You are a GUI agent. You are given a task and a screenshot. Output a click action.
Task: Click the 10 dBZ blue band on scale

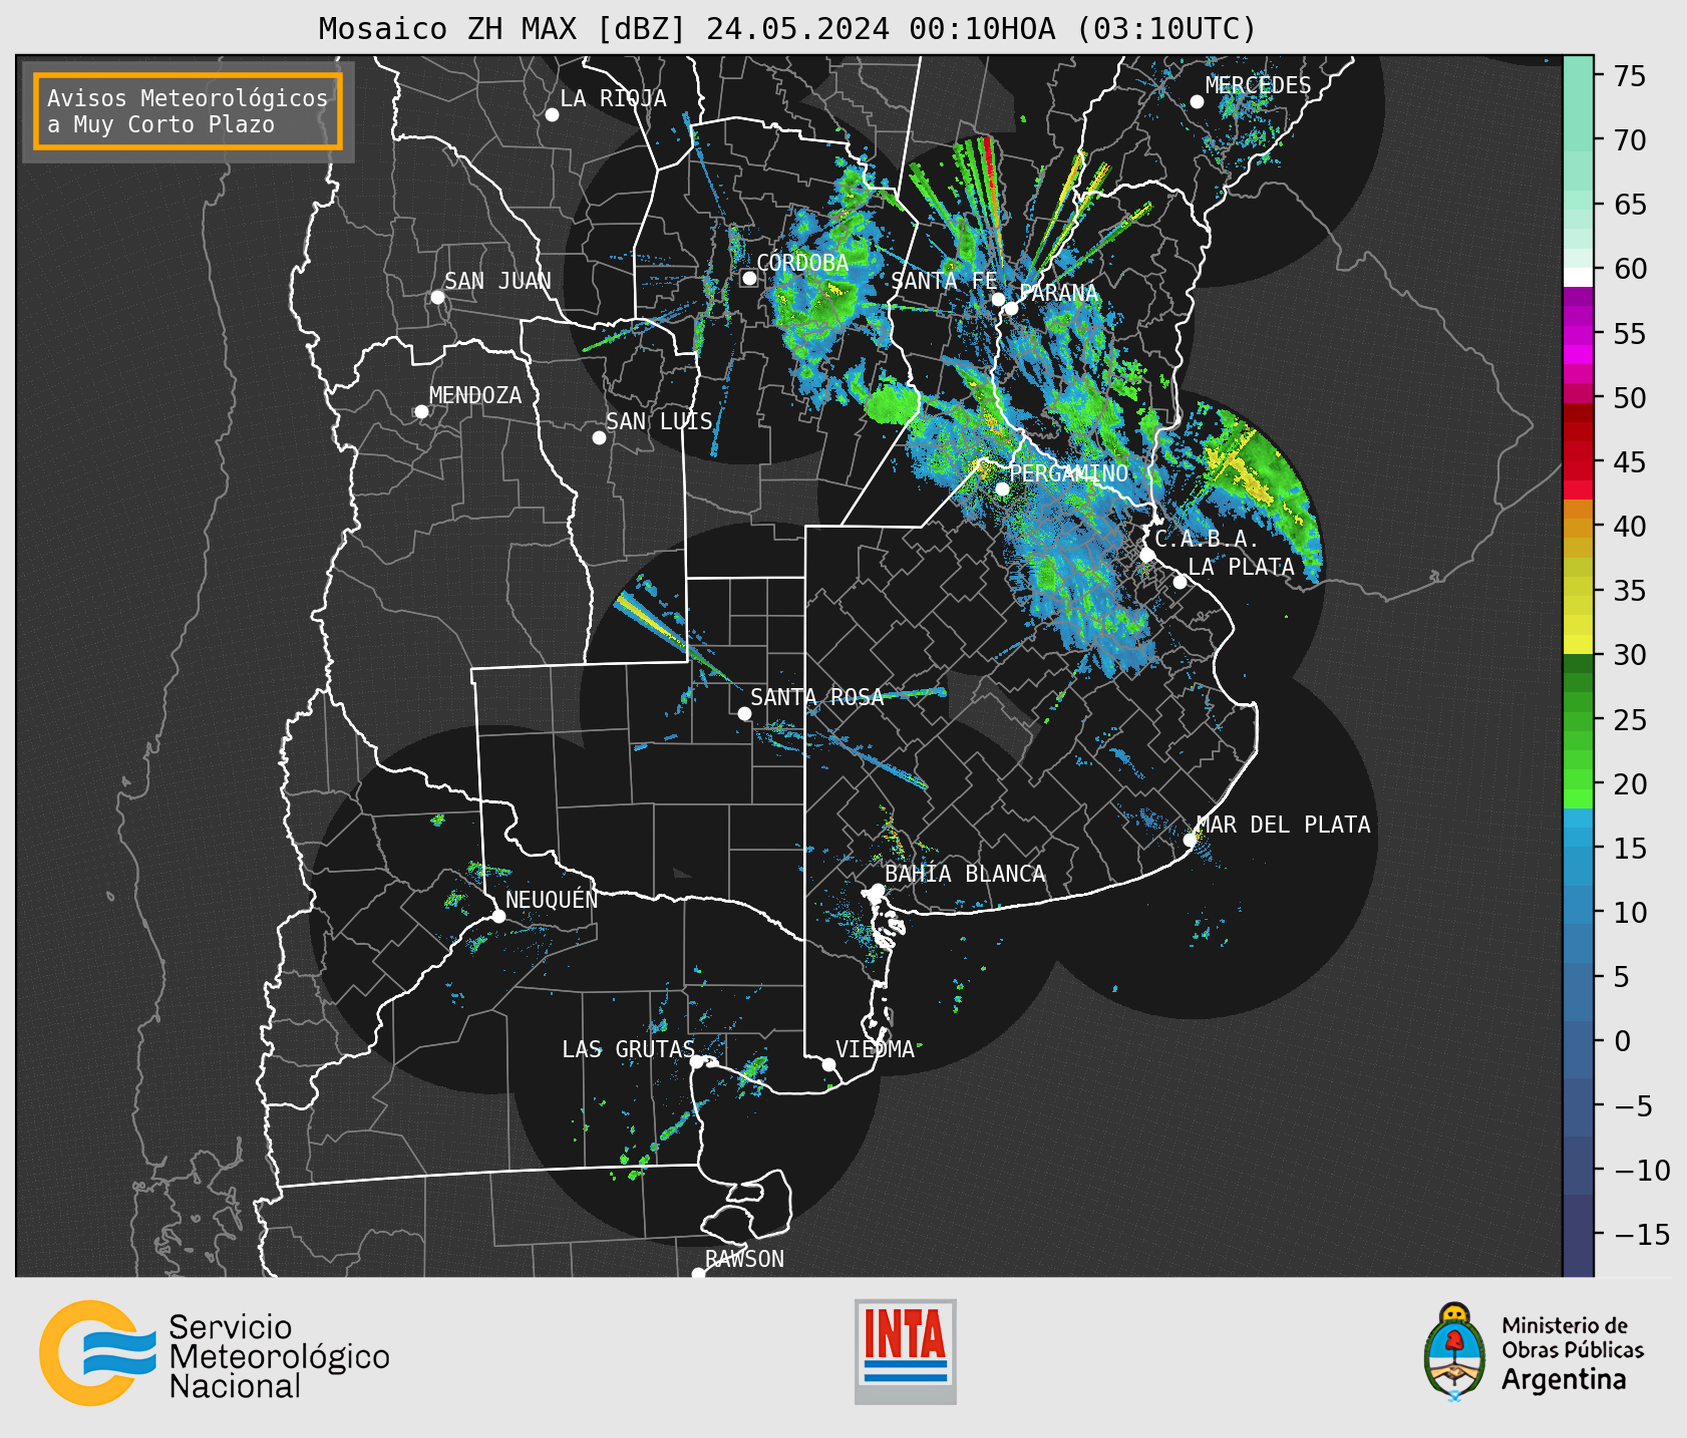click(1578, 912)
